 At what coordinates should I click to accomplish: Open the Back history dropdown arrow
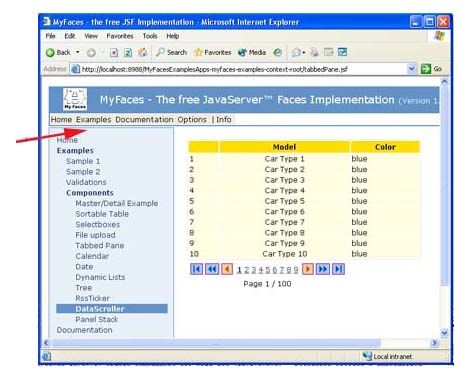coord(78,52)
